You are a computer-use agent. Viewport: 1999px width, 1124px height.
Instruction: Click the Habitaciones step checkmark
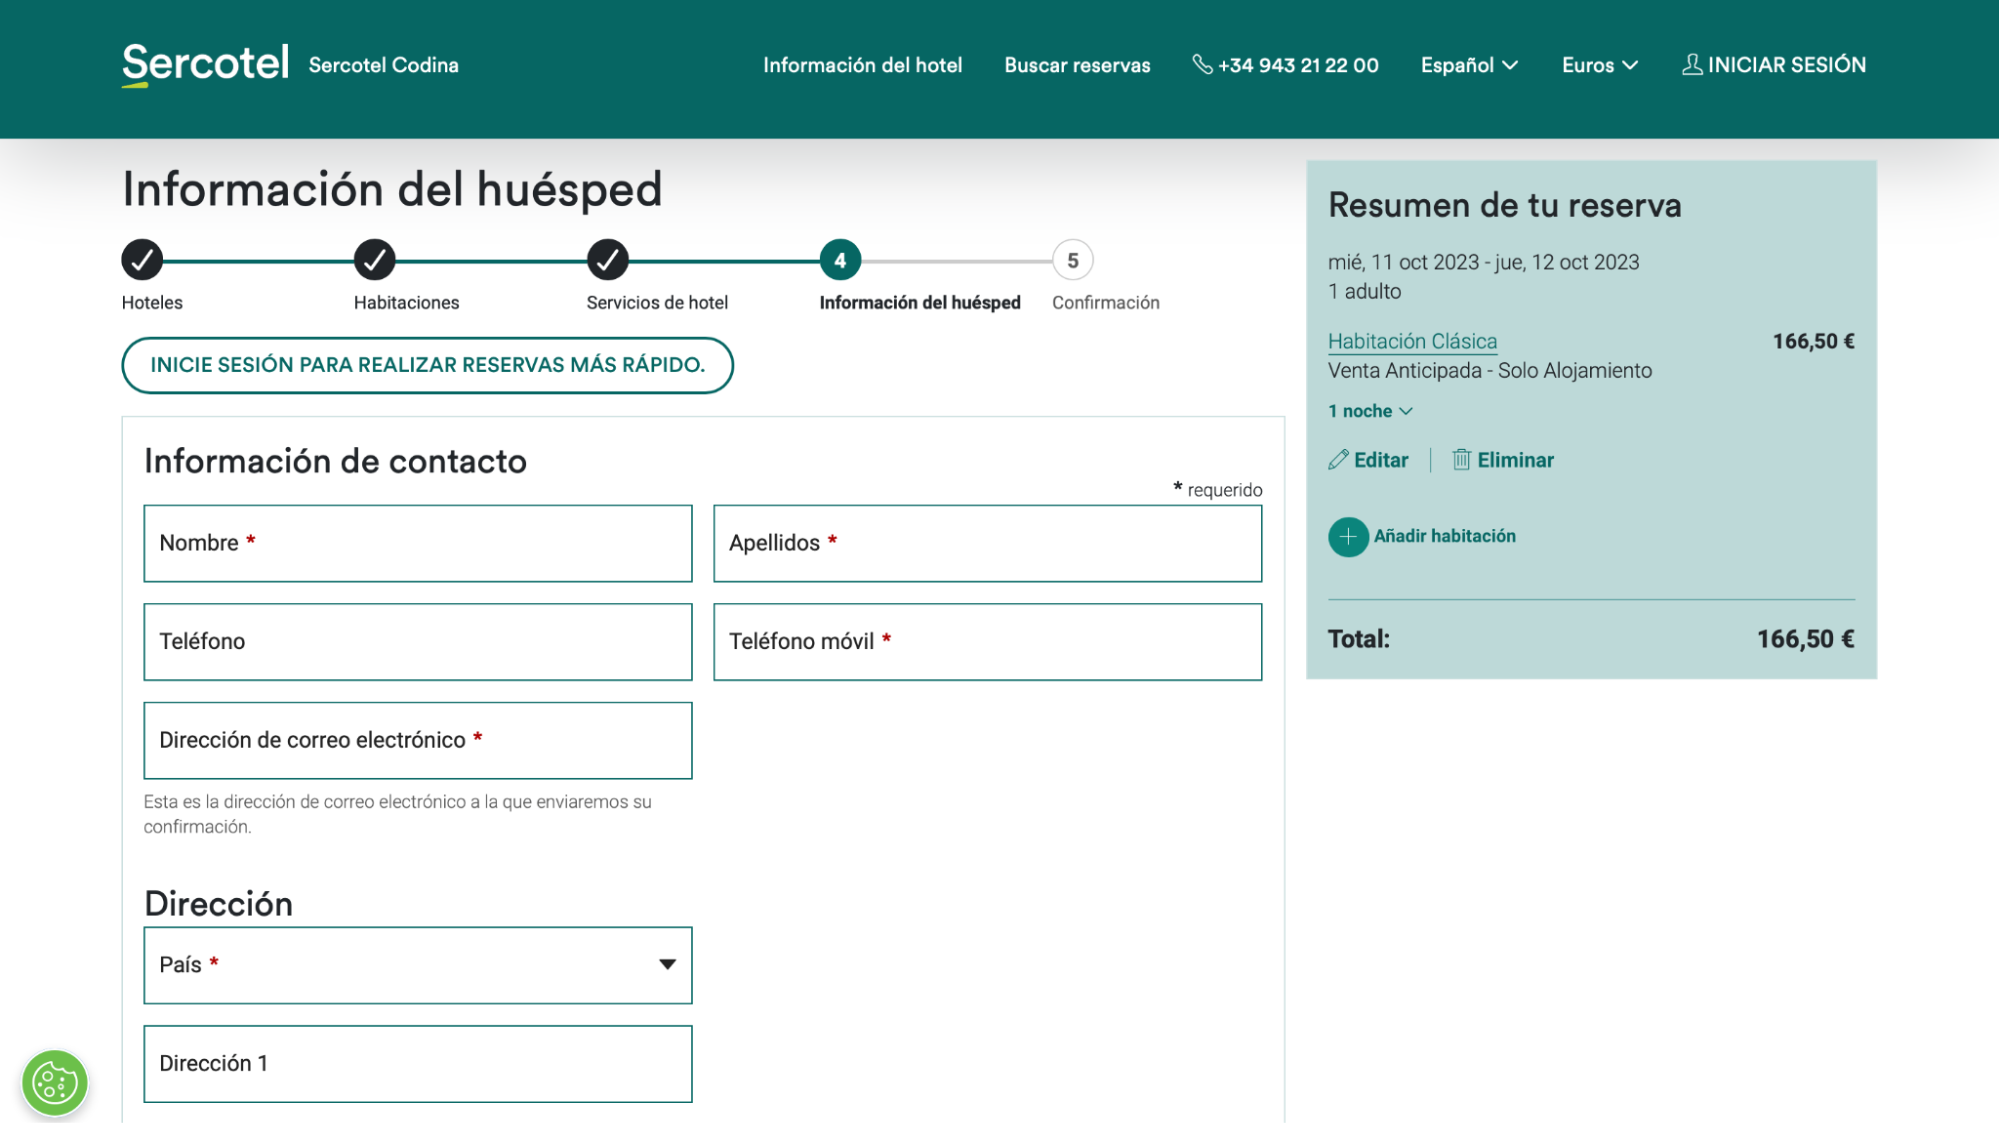point(375,260)
